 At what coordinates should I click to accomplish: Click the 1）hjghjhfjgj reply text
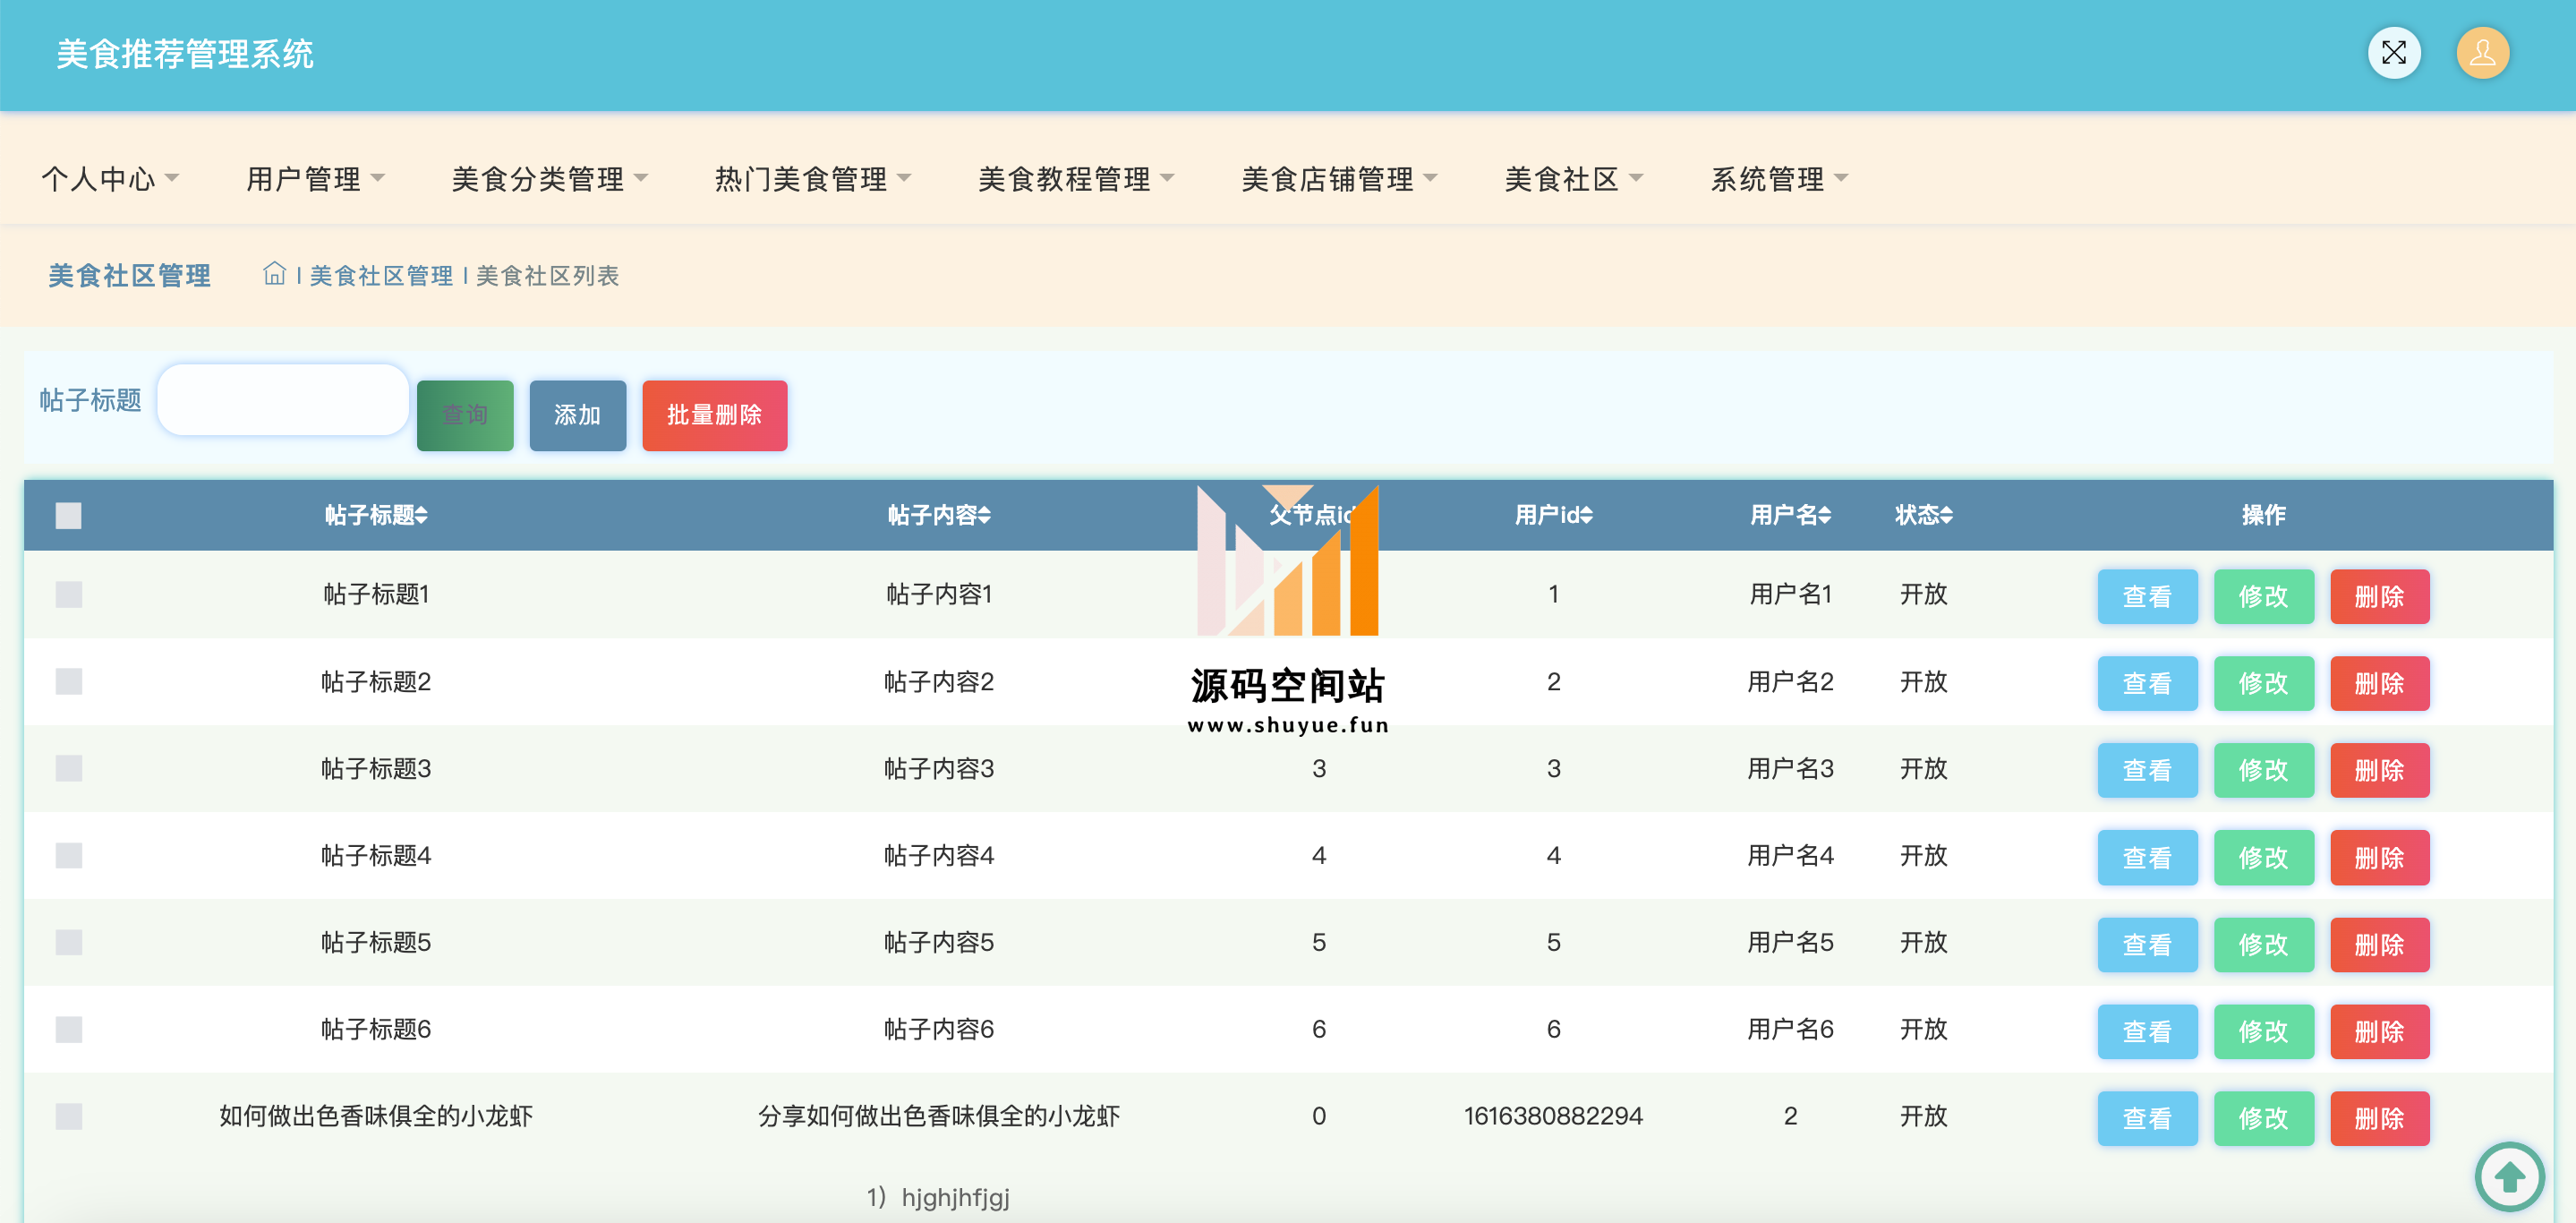click(x=938, y=1197)
